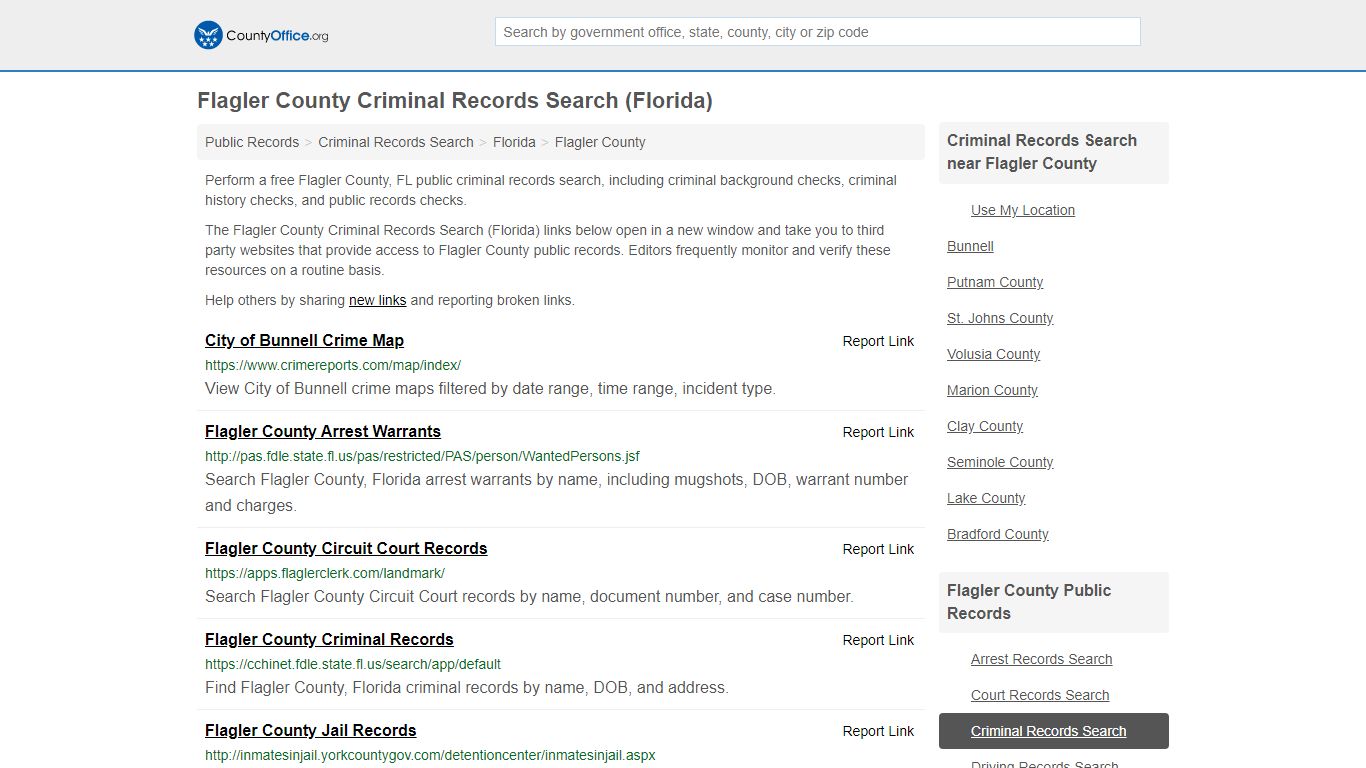
Task: Open Public Records breadcrumb
Action: [x=252, y=142]
